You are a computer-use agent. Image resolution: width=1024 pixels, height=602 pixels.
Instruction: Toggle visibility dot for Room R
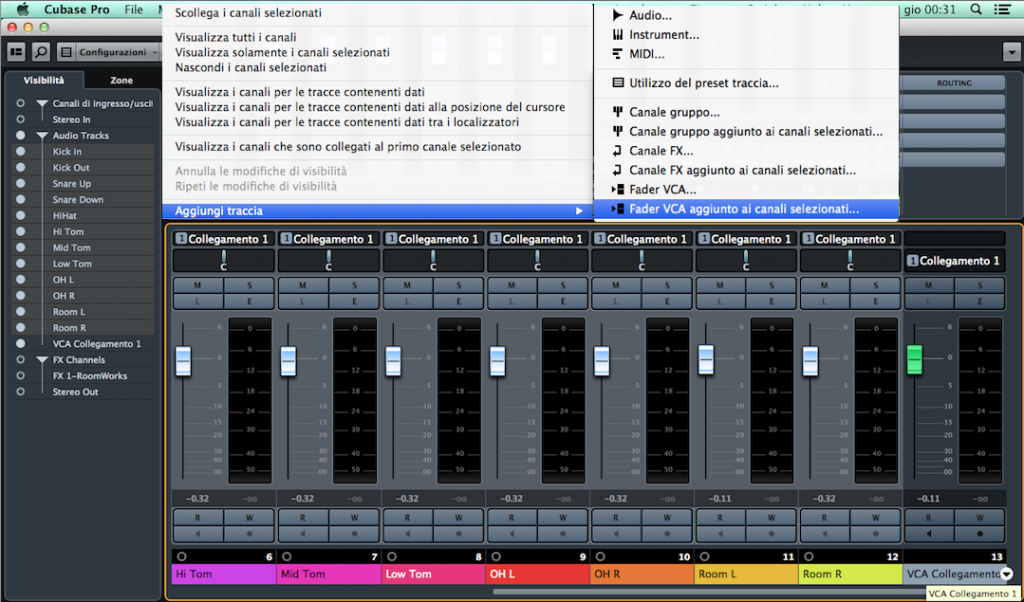[21, 328]
